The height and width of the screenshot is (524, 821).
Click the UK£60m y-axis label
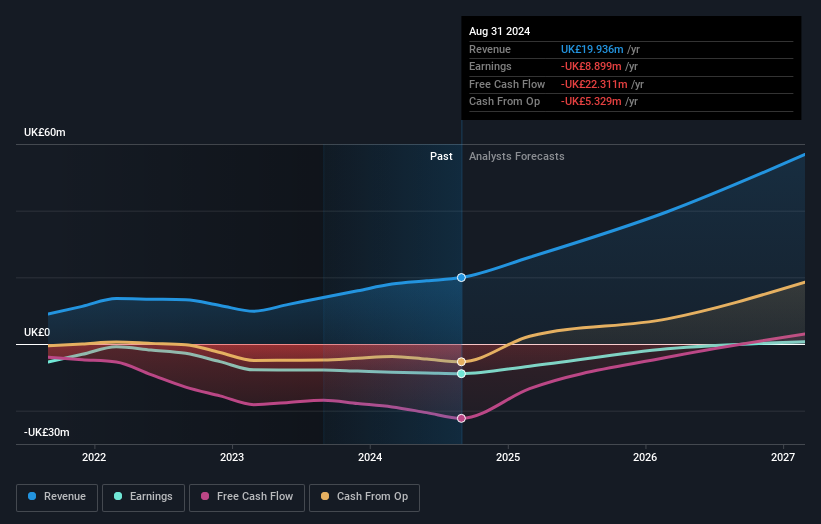45,132
